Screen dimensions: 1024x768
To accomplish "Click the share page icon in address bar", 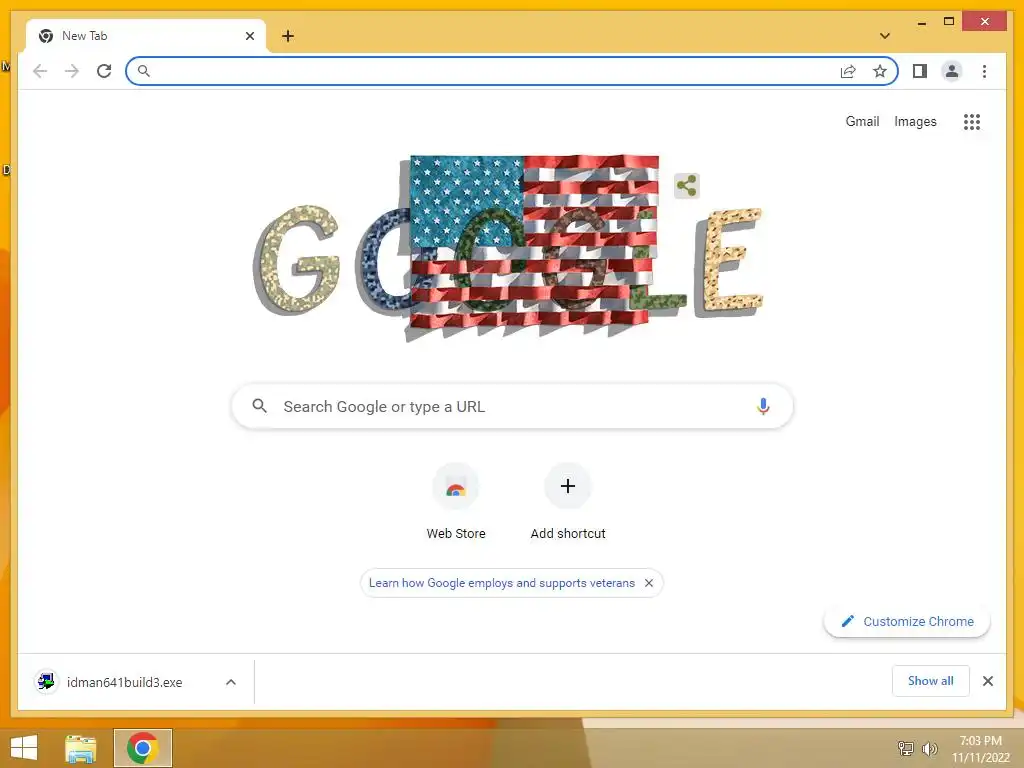I will click(848, 71).
